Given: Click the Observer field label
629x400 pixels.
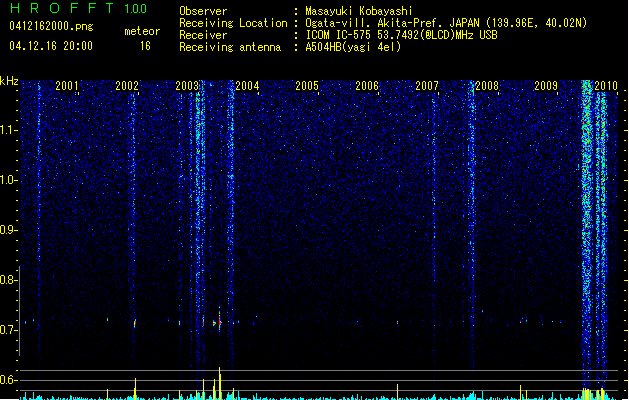Looking at the screenshot, I should (x=203, y=11).
